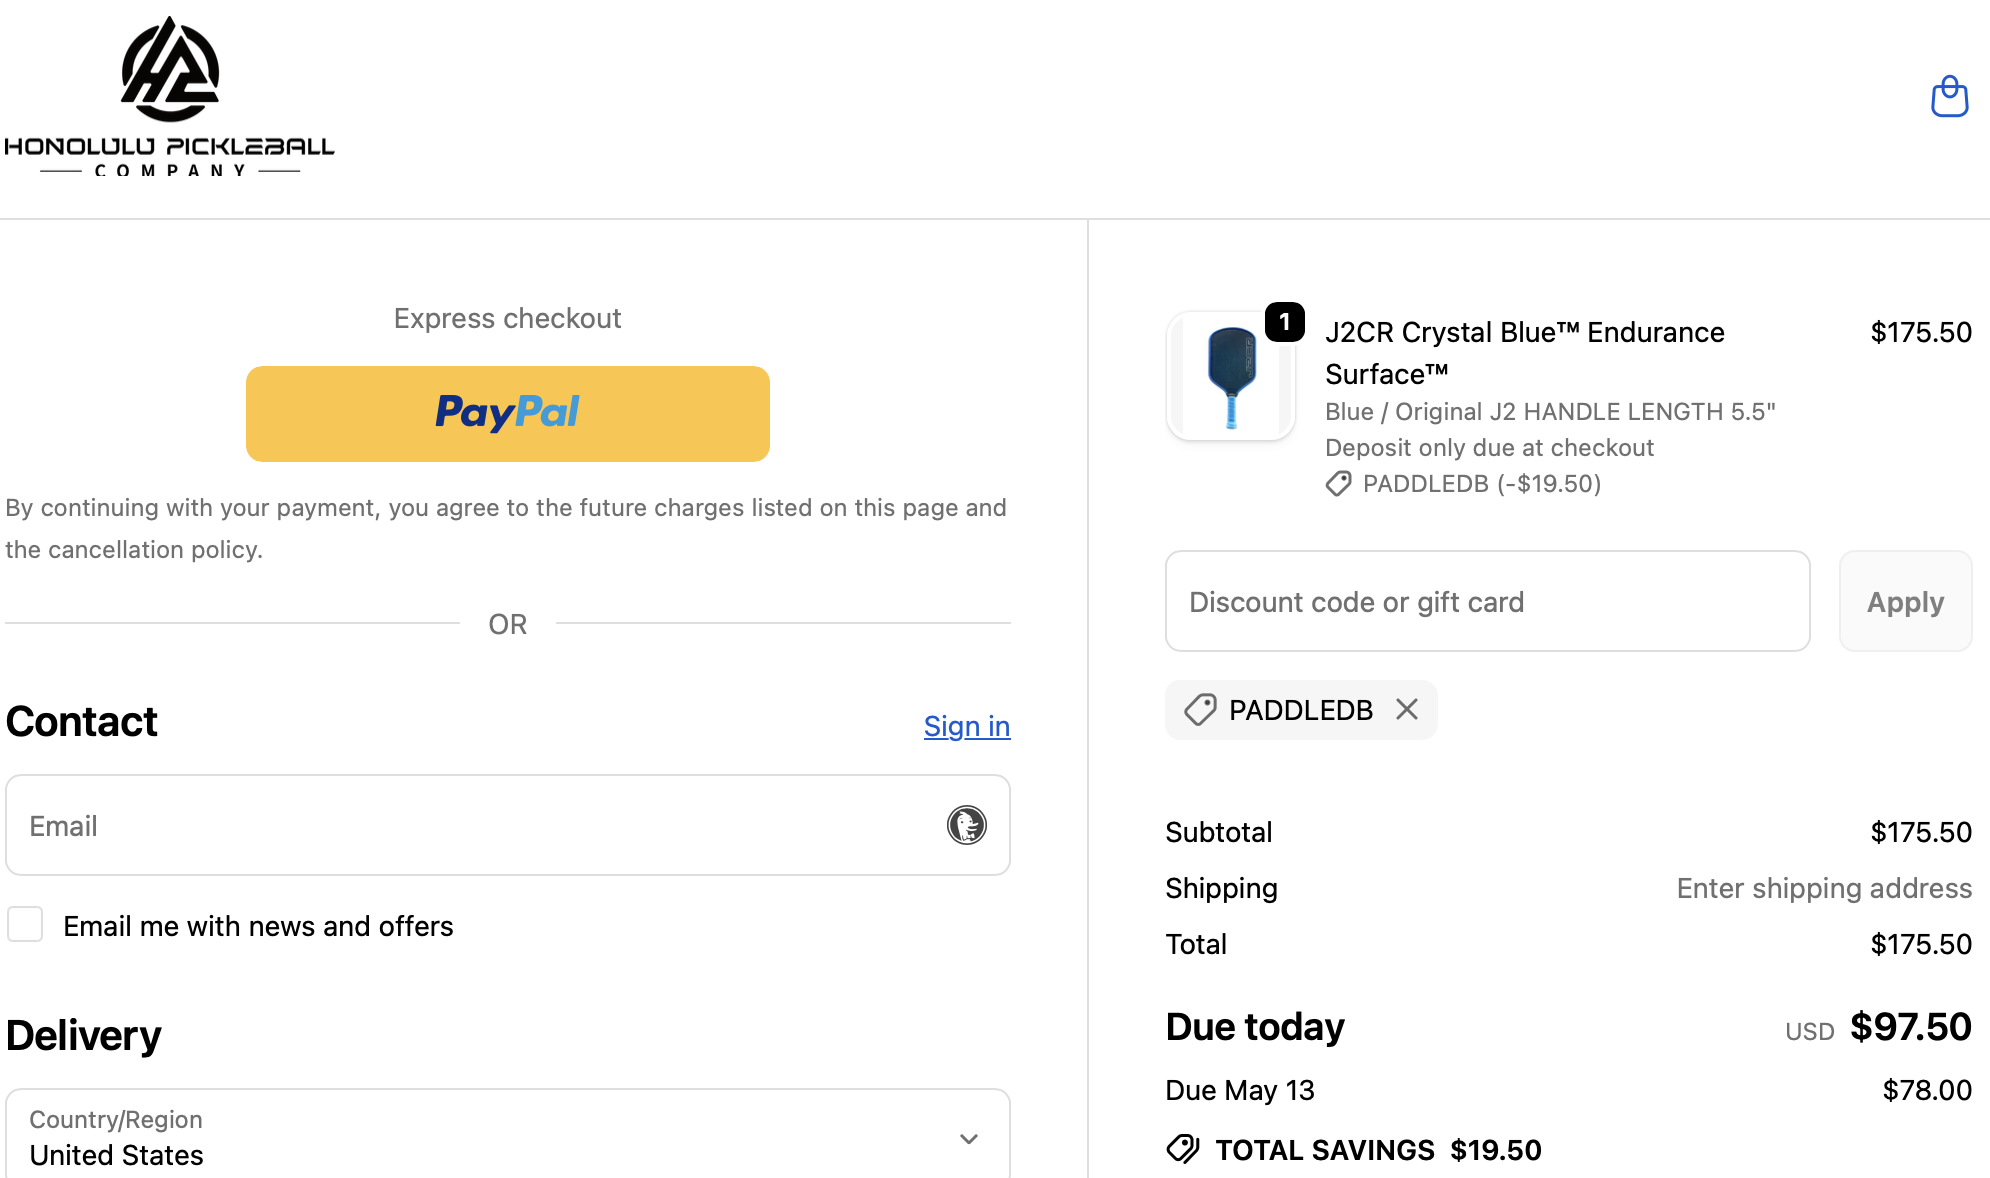Click the quantity badge on paddle image
Viewport: 1990px width, 1178px height.
[1284, 322]
